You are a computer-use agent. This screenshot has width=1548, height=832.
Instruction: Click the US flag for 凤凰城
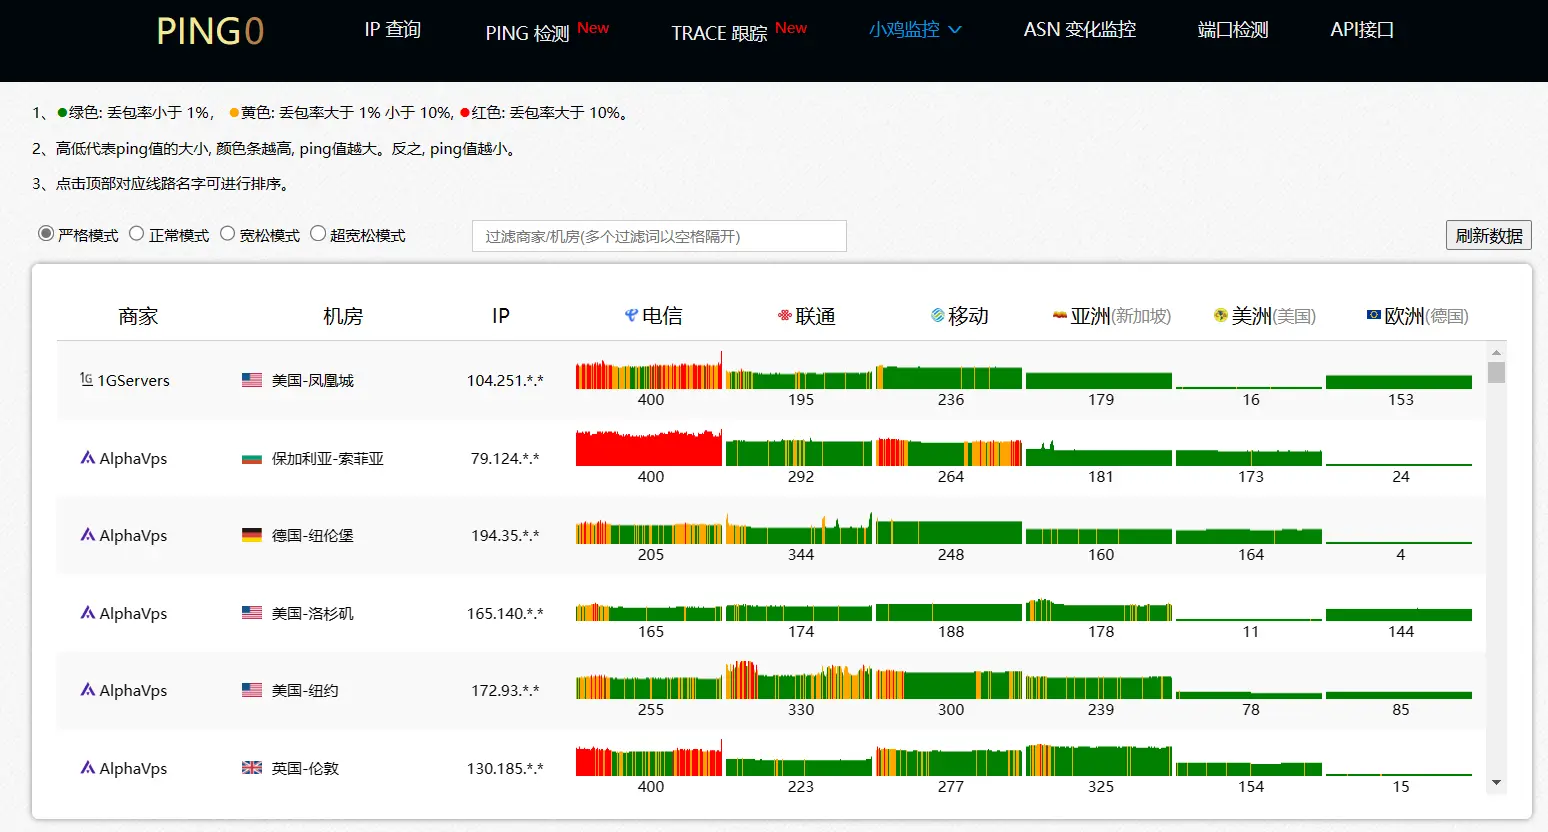click(x=252, y=380)
